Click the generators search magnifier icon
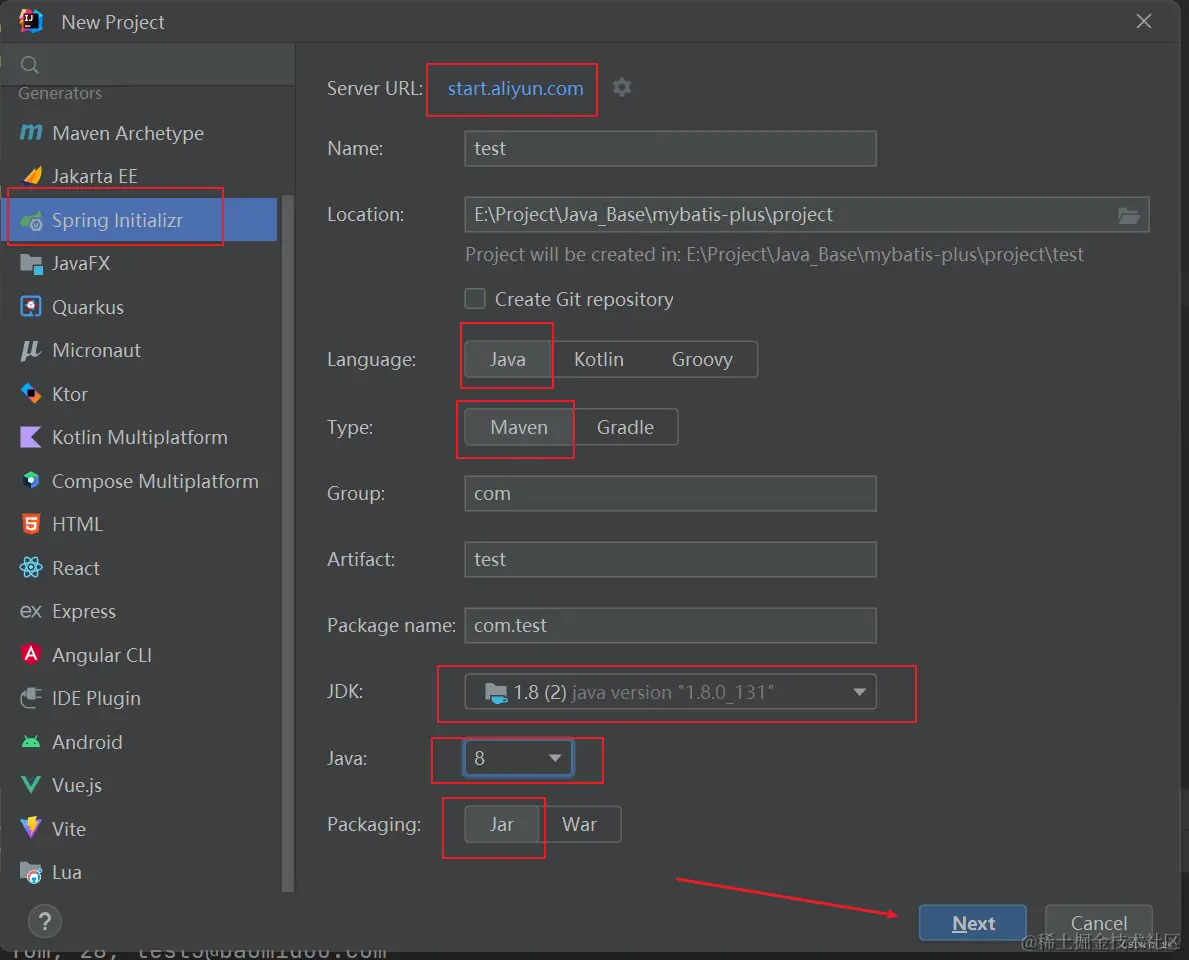 click(x=30, y=64)
